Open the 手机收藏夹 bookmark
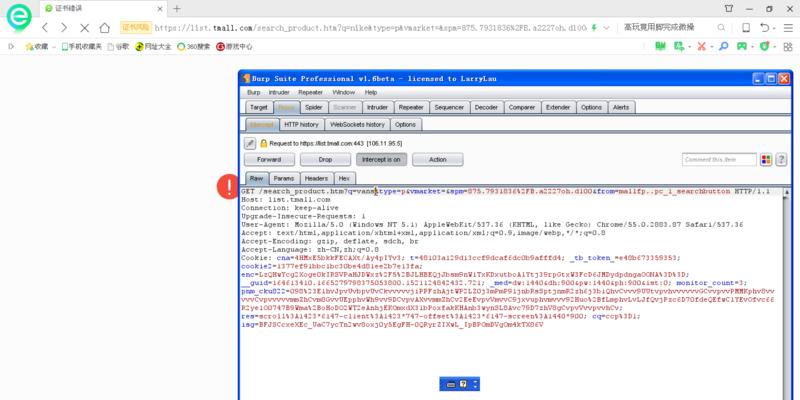800x400 pixels. coord(82,46)
